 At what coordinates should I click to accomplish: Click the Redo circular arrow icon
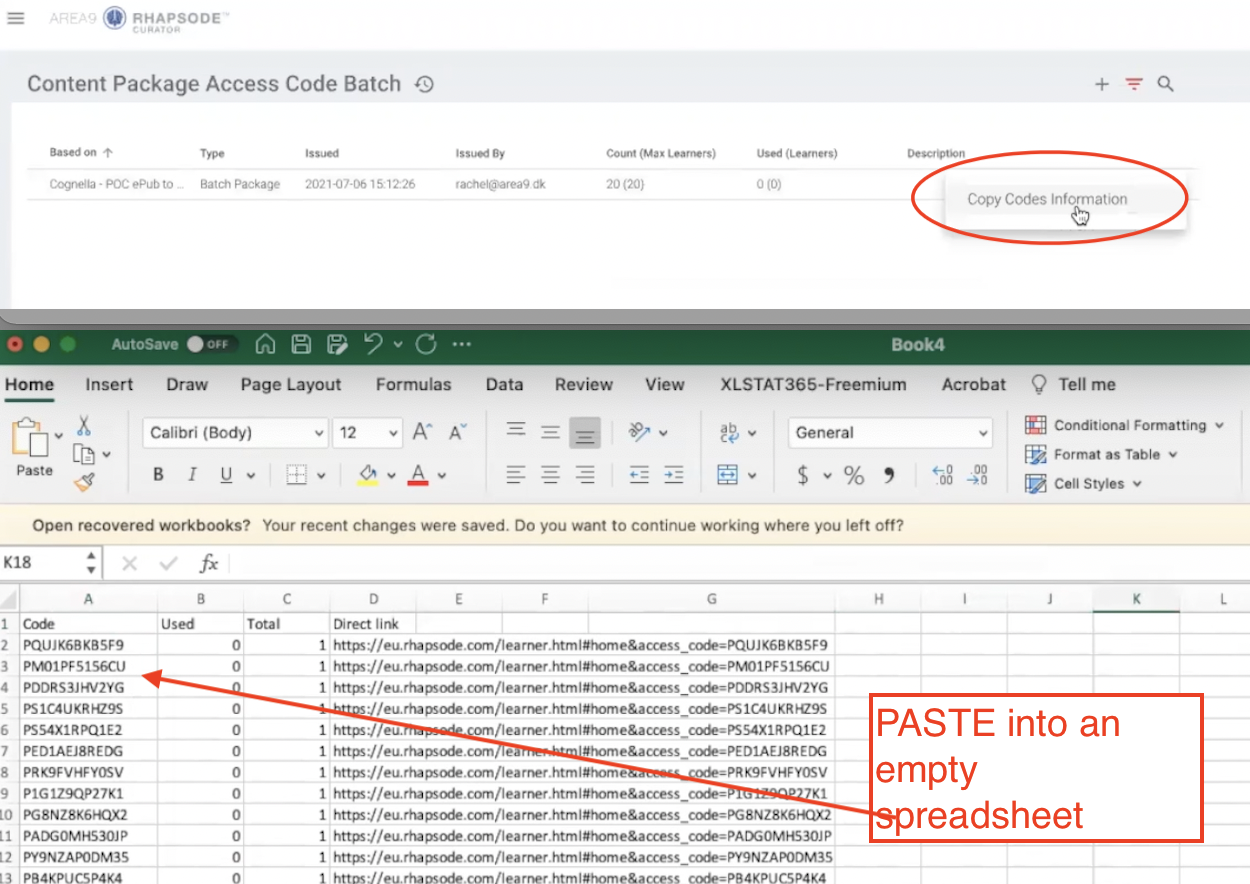point(426,344)
